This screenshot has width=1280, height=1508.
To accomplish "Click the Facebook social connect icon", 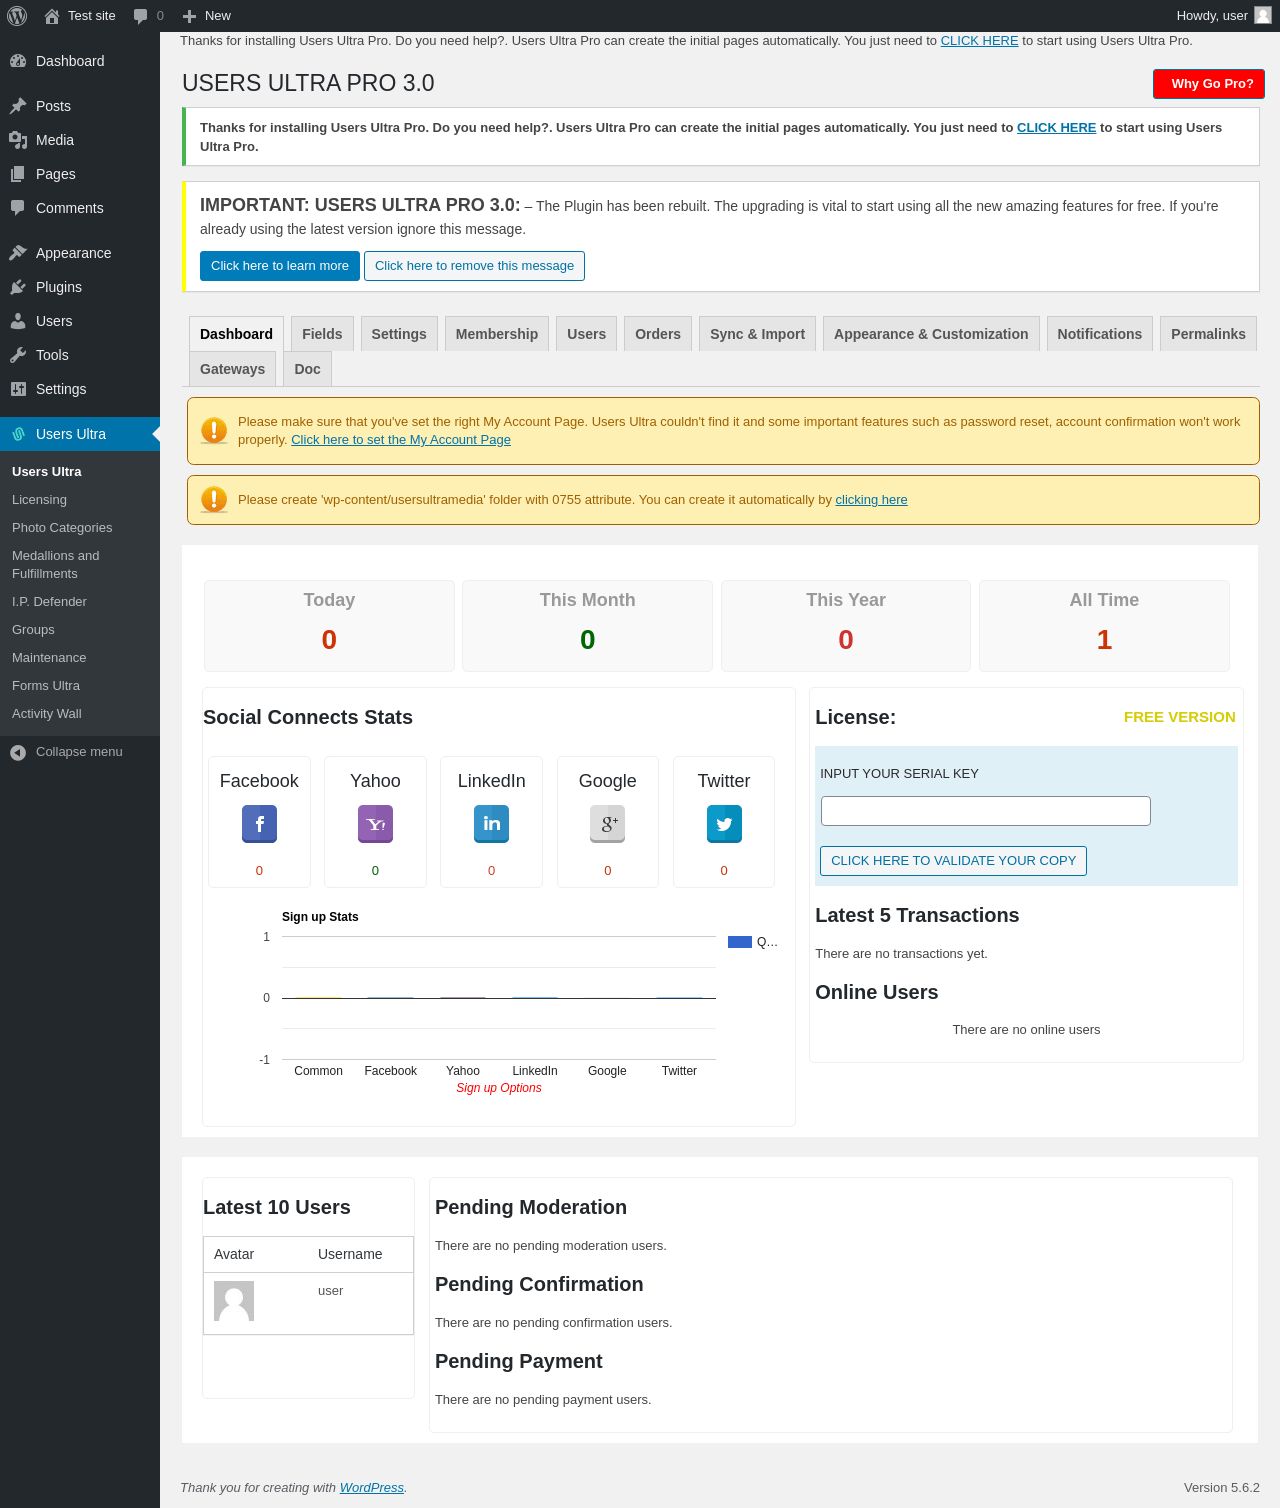I will 259,824.
